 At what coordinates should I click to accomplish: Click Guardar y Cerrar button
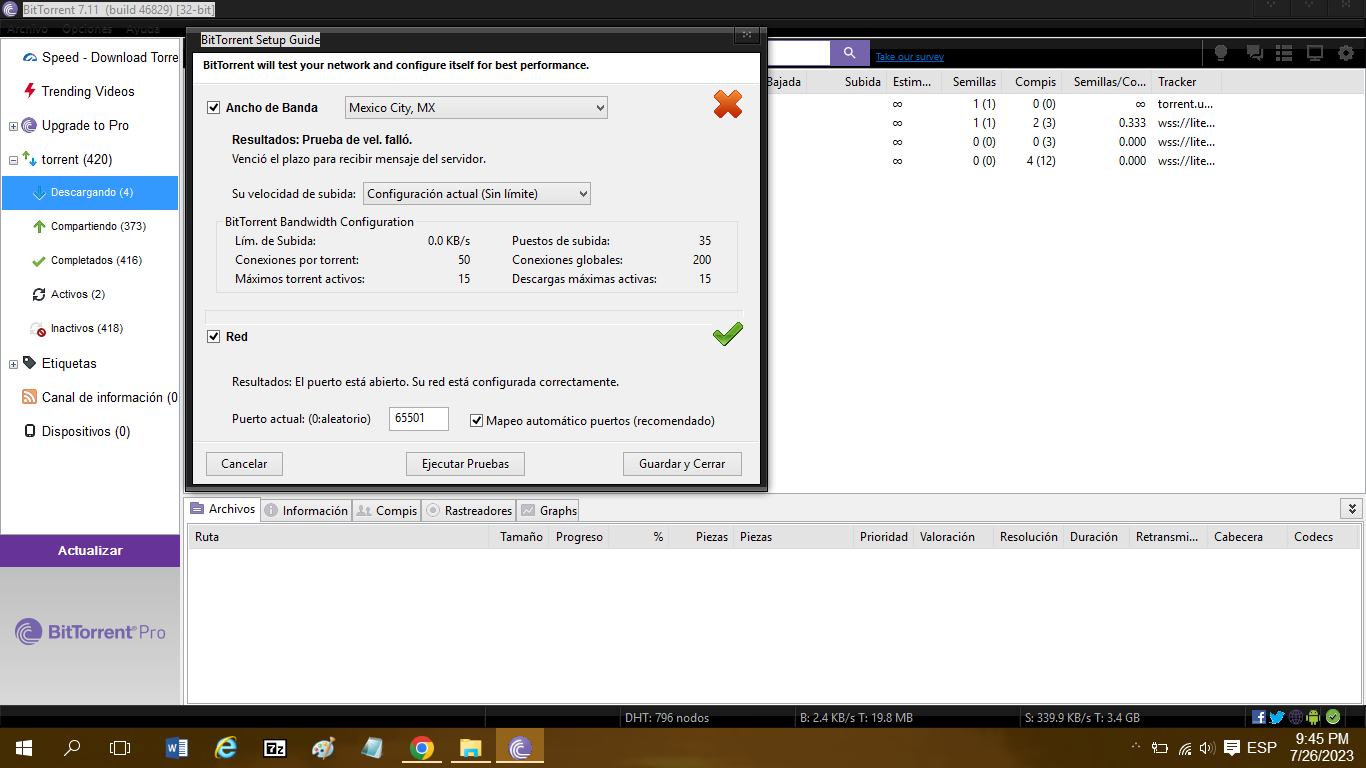pos(682,464)
